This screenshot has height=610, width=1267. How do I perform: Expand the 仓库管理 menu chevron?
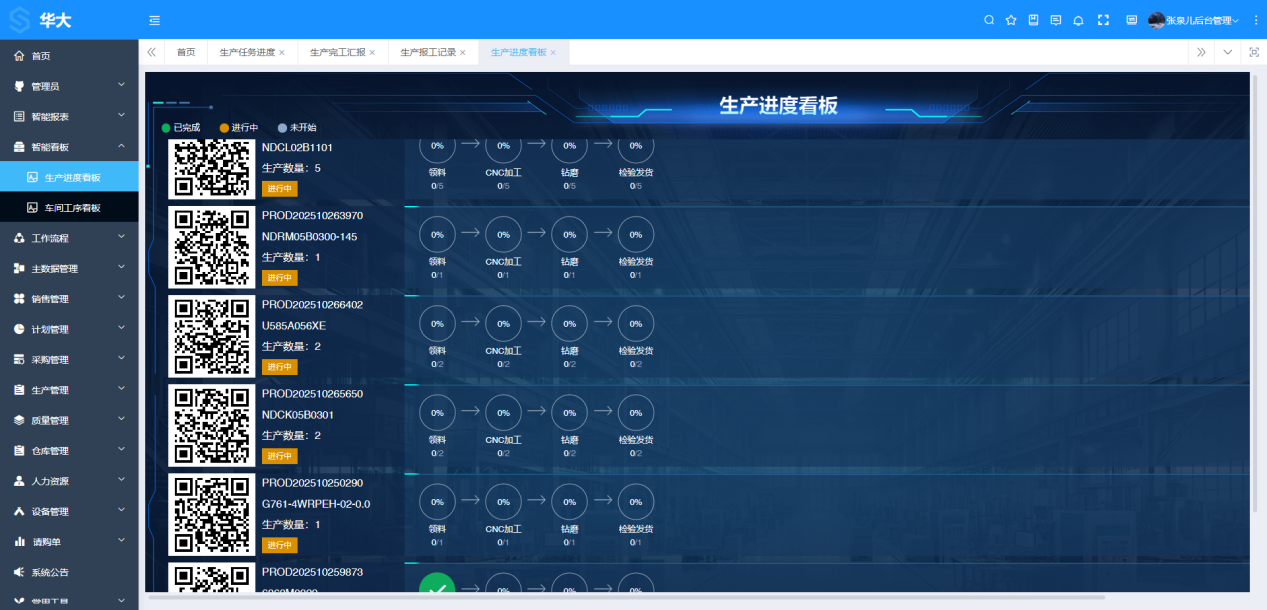121,450
